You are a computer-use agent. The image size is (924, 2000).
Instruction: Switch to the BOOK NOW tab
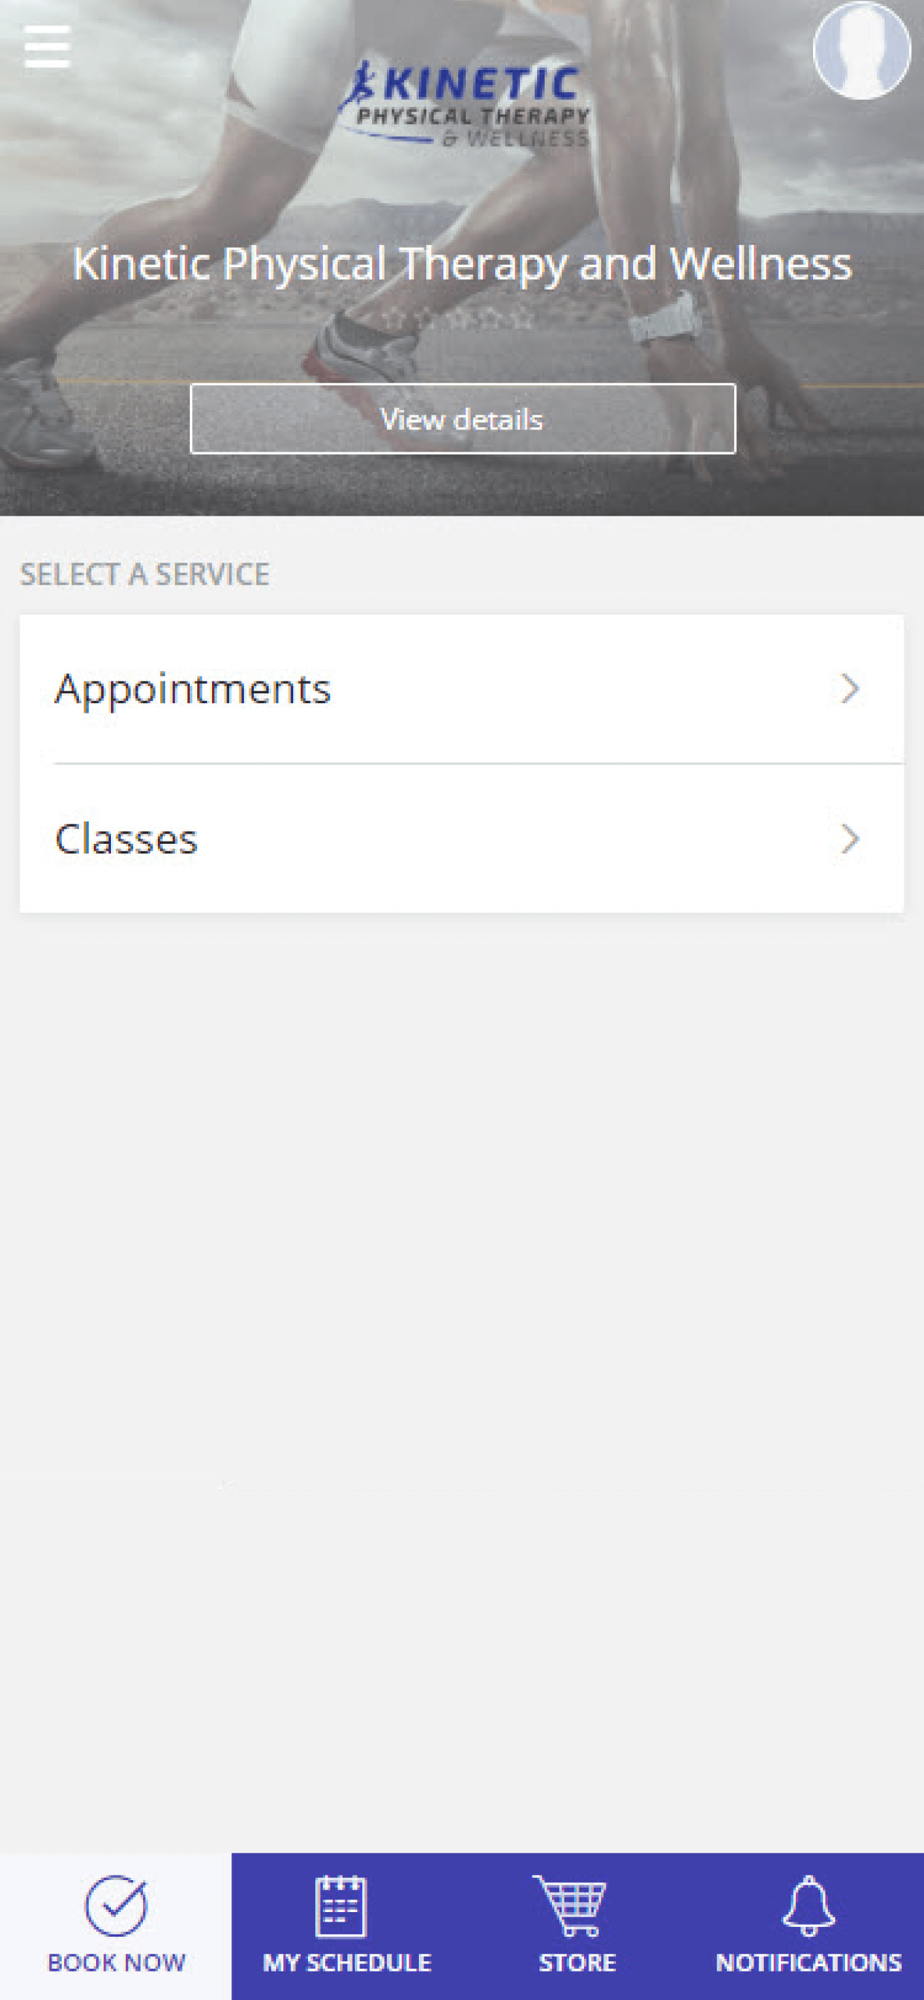[x=116, y=1926]
